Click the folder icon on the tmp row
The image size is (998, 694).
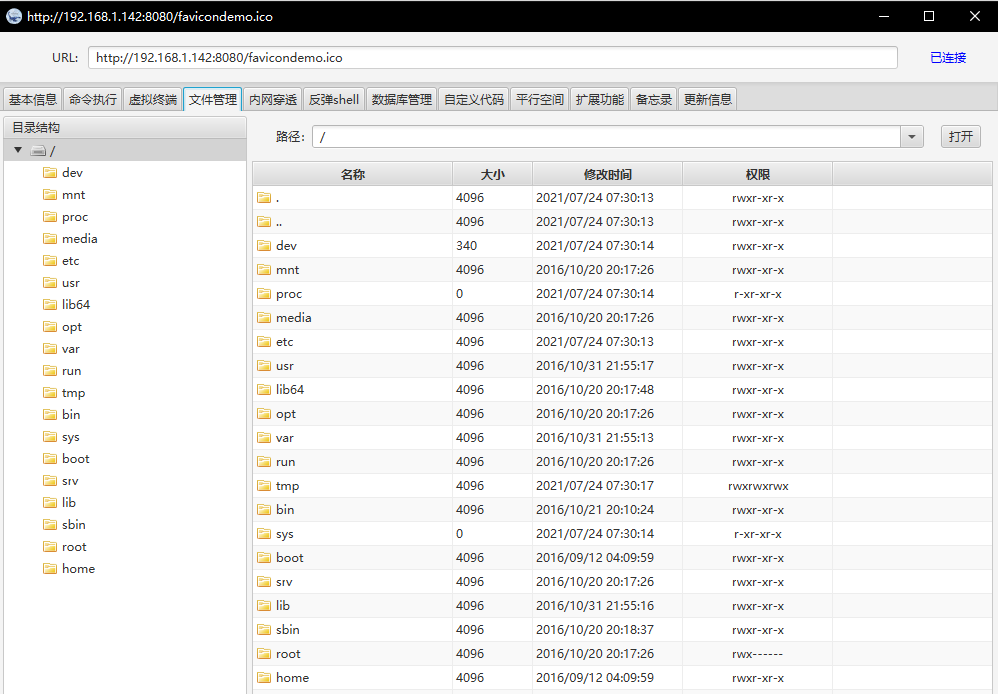pyautogui.click(x=265, y=485)
